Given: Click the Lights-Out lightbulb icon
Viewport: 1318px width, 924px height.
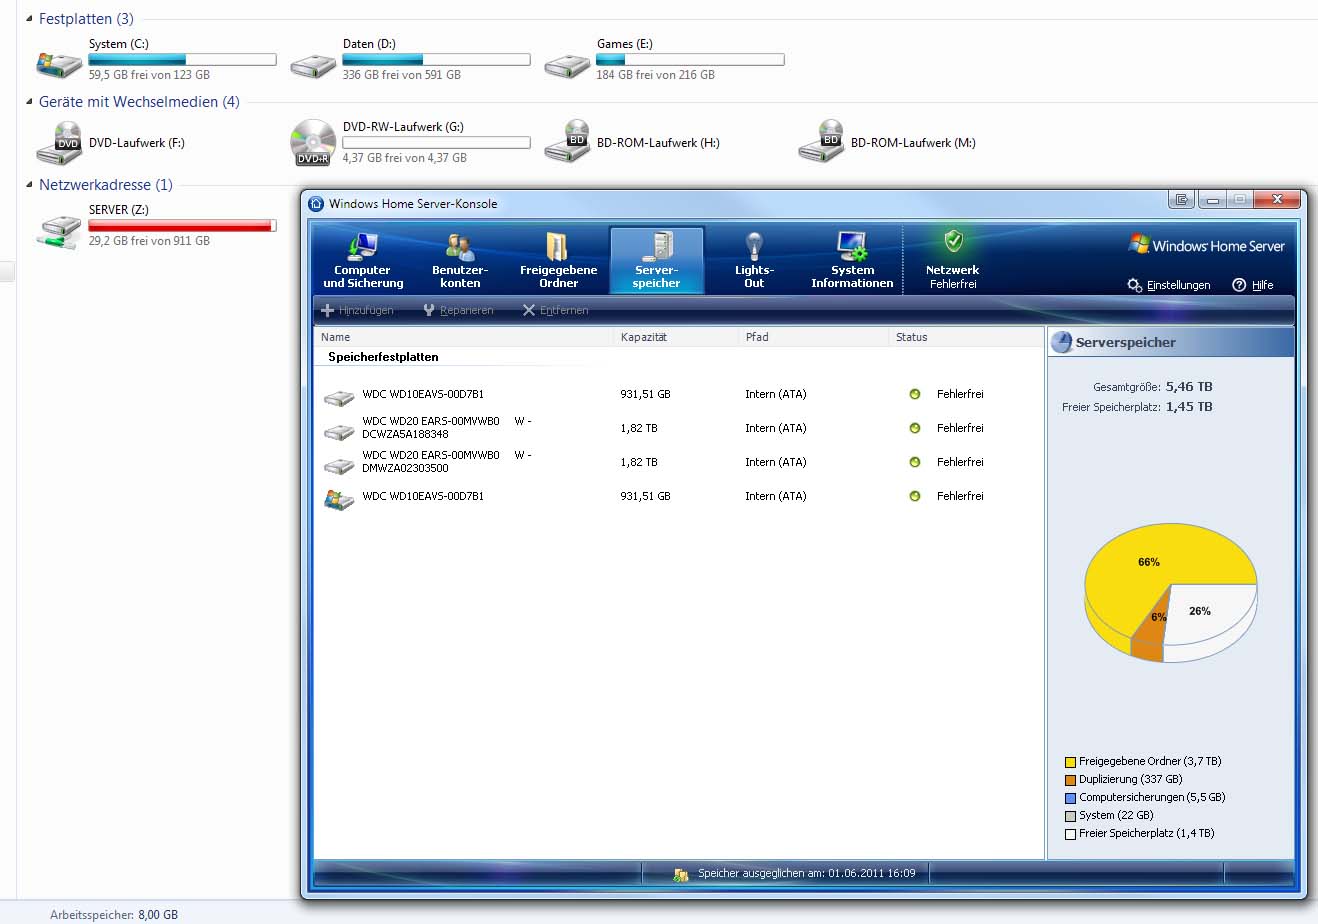Looking at the screenshot, I should pos(754,247).
